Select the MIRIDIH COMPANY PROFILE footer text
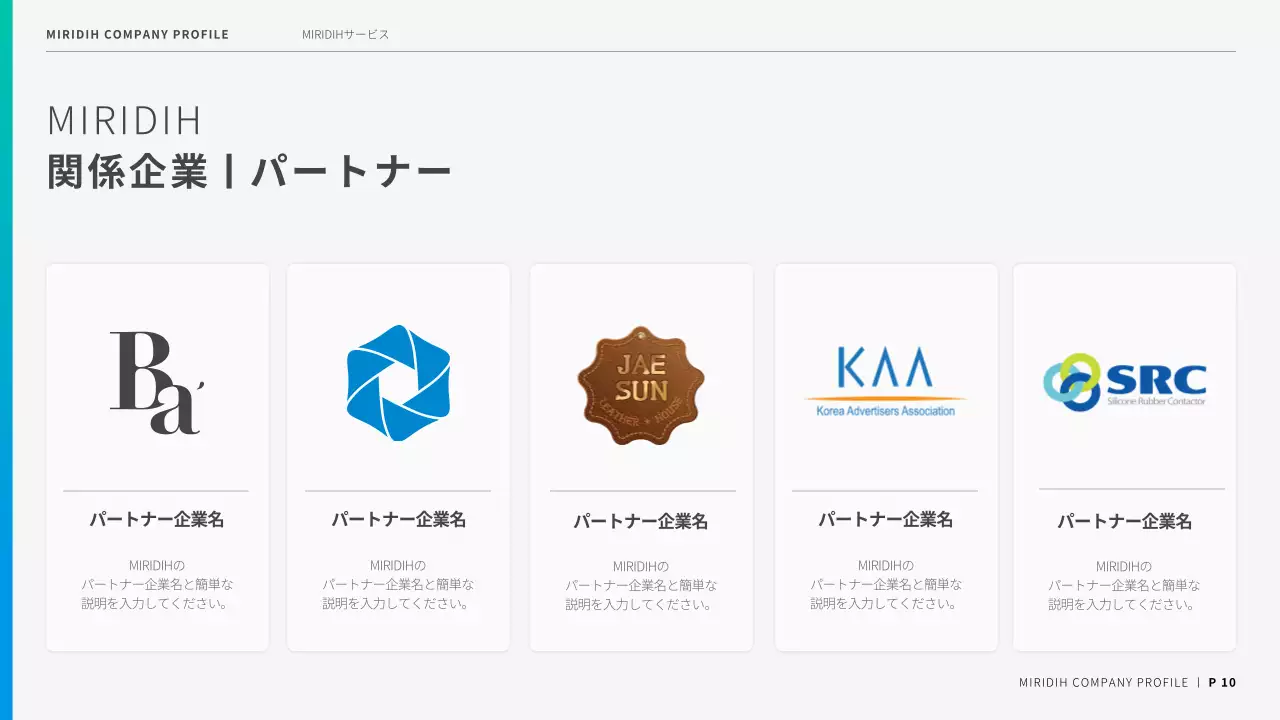 coord(1101,682)
